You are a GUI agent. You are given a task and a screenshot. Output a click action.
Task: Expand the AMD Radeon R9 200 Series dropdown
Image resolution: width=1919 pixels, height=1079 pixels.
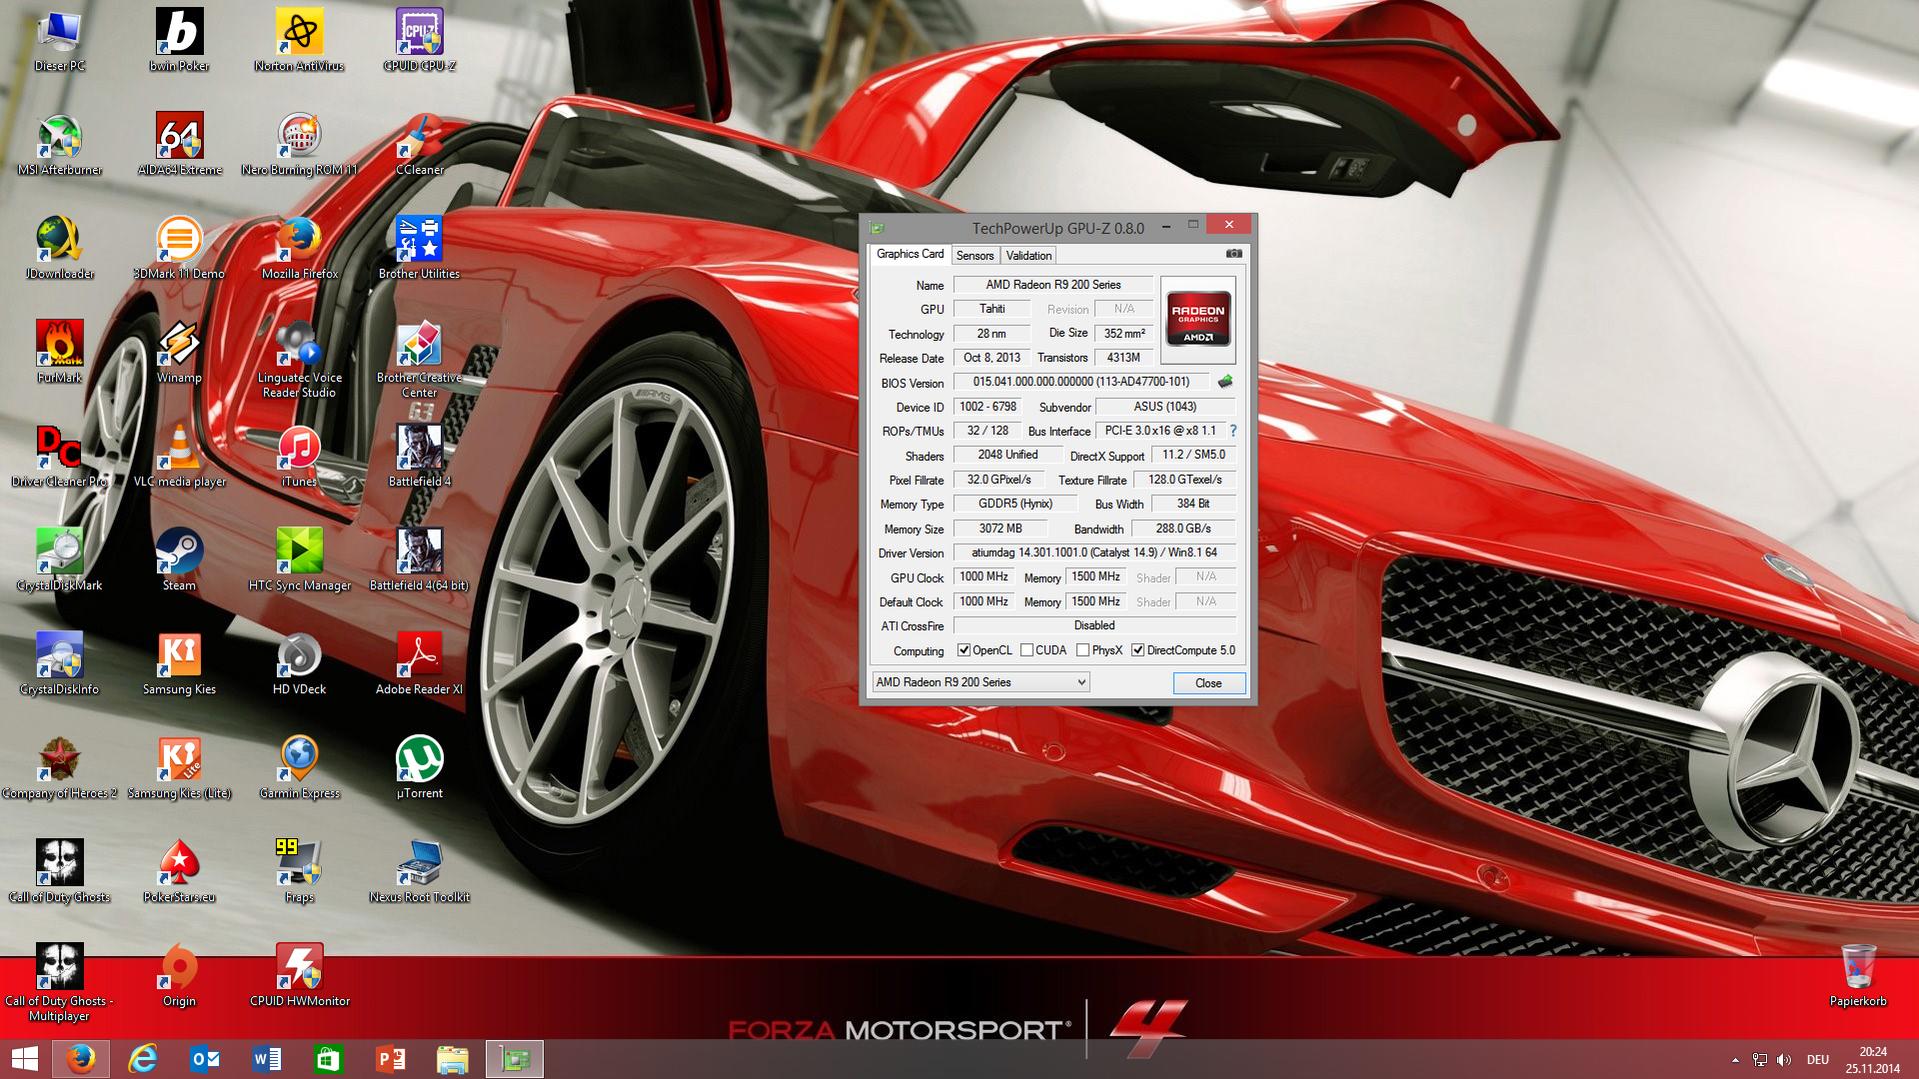(x=980, y=682)
